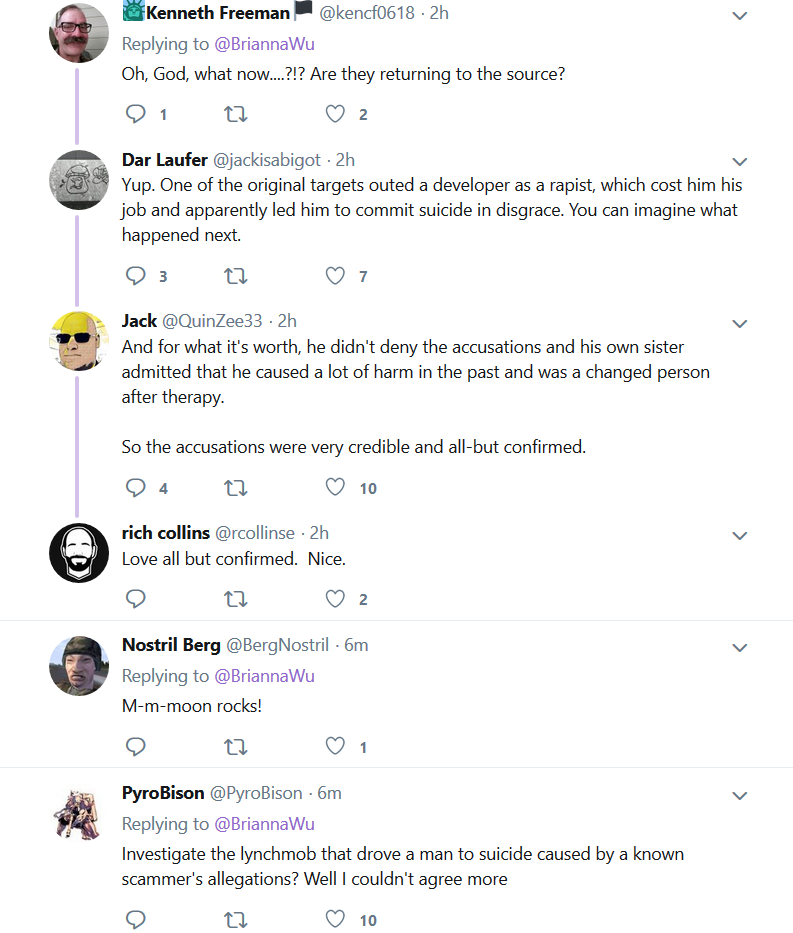Open the @rcollinse handle
The height and width of the screenshot is (933, 793).
[255, 533]
